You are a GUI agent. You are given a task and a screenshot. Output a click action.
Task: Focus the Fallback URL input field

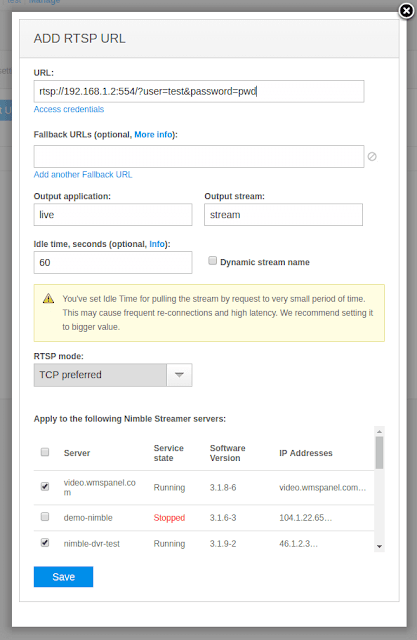(199, 156)
